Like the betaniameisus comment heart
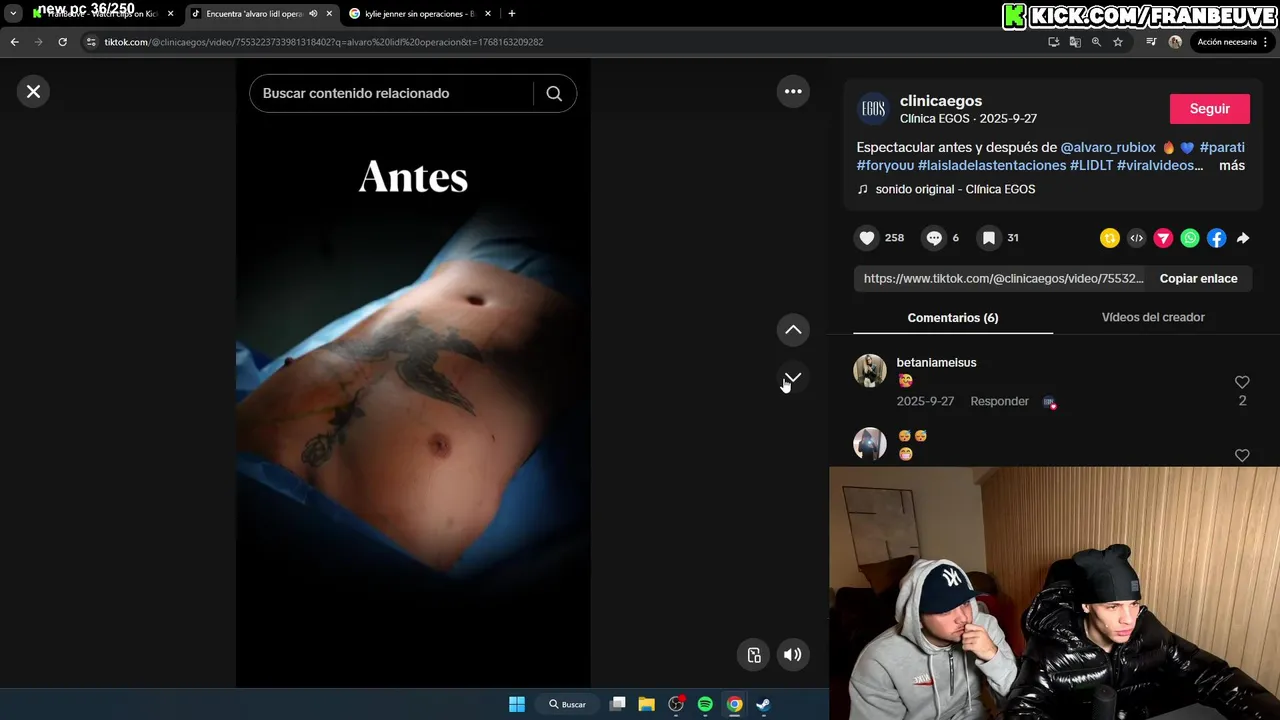The height and width of the screenshot is (720, 1280). tap(1242, 382)
